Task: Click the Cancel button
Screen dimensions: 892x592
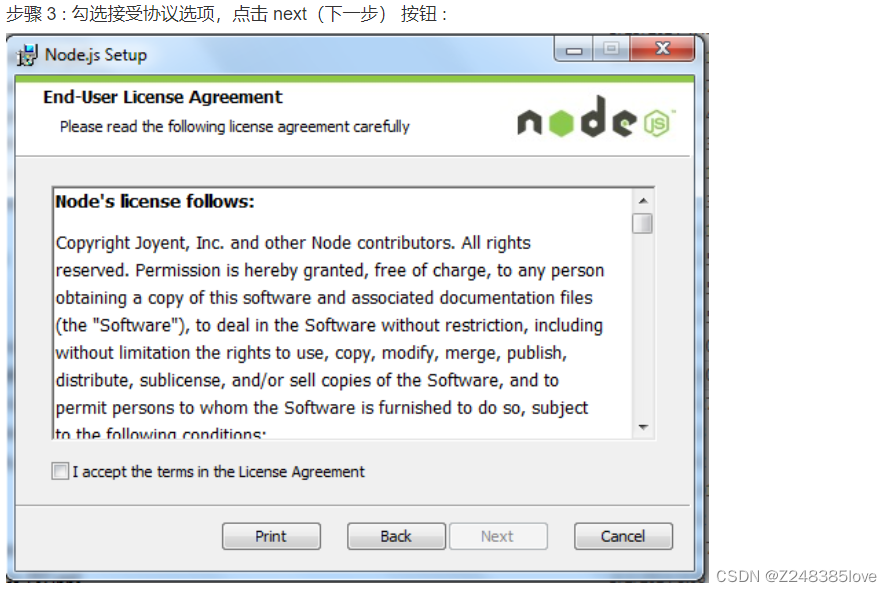Action: 623,536
